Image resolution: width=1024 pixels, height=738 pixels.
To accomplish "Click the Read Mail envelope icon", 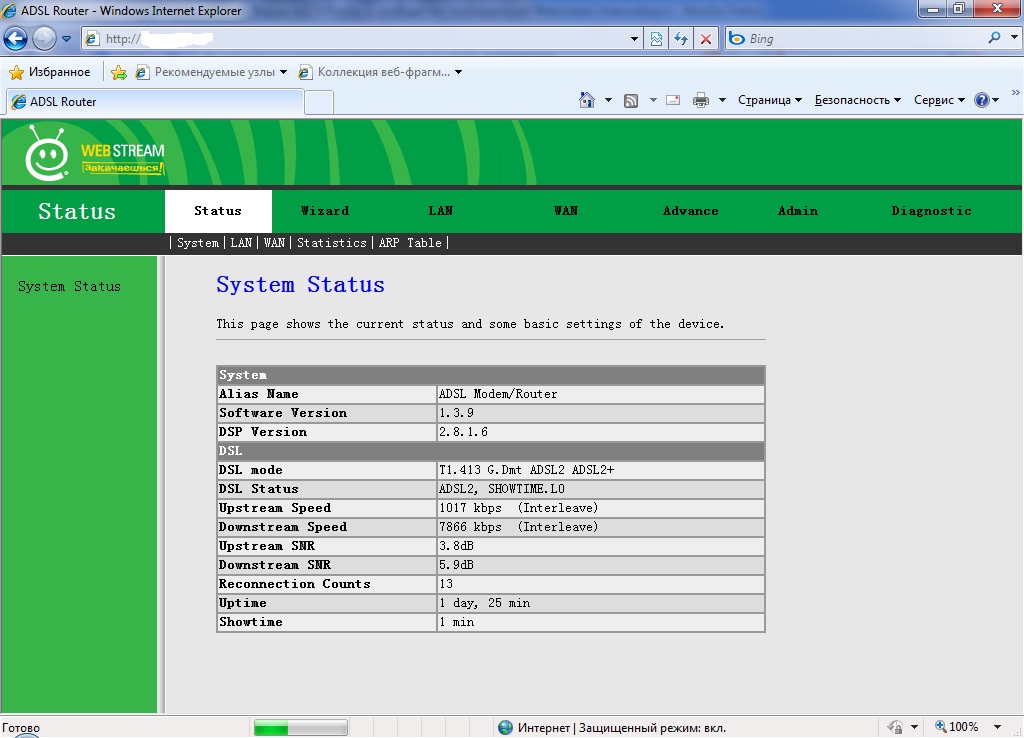I will (x=673, y=100).
